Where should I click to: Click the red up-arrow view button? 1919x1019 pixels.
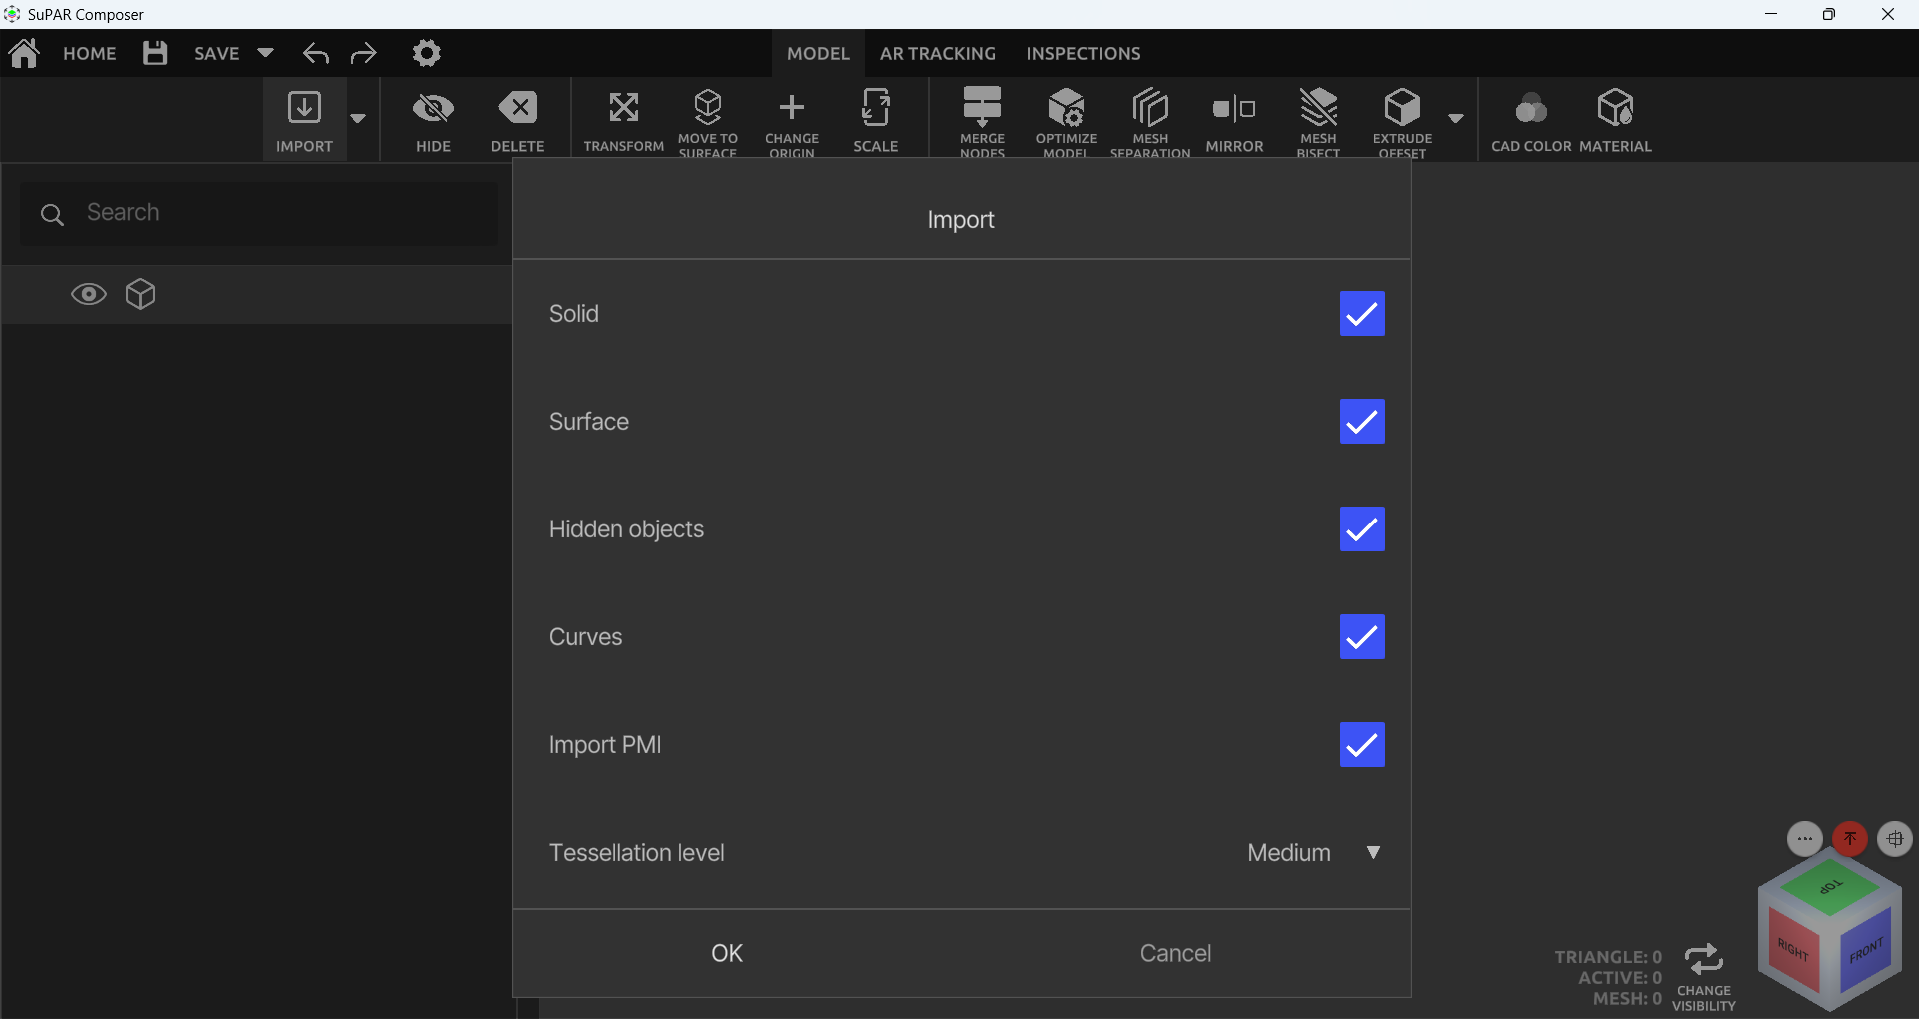[x=1850, y=838]
